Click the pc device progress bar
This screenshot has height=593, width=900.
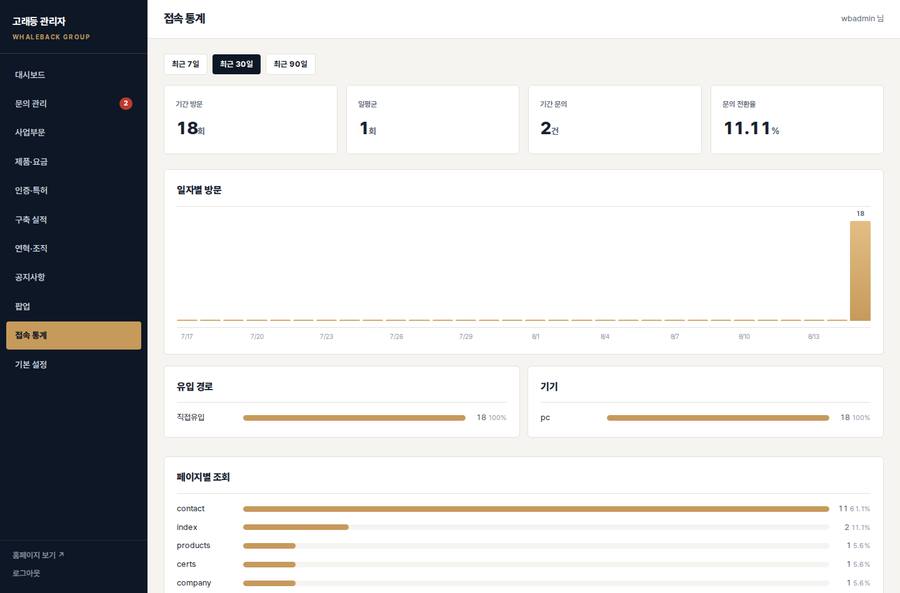click(717, 418)
